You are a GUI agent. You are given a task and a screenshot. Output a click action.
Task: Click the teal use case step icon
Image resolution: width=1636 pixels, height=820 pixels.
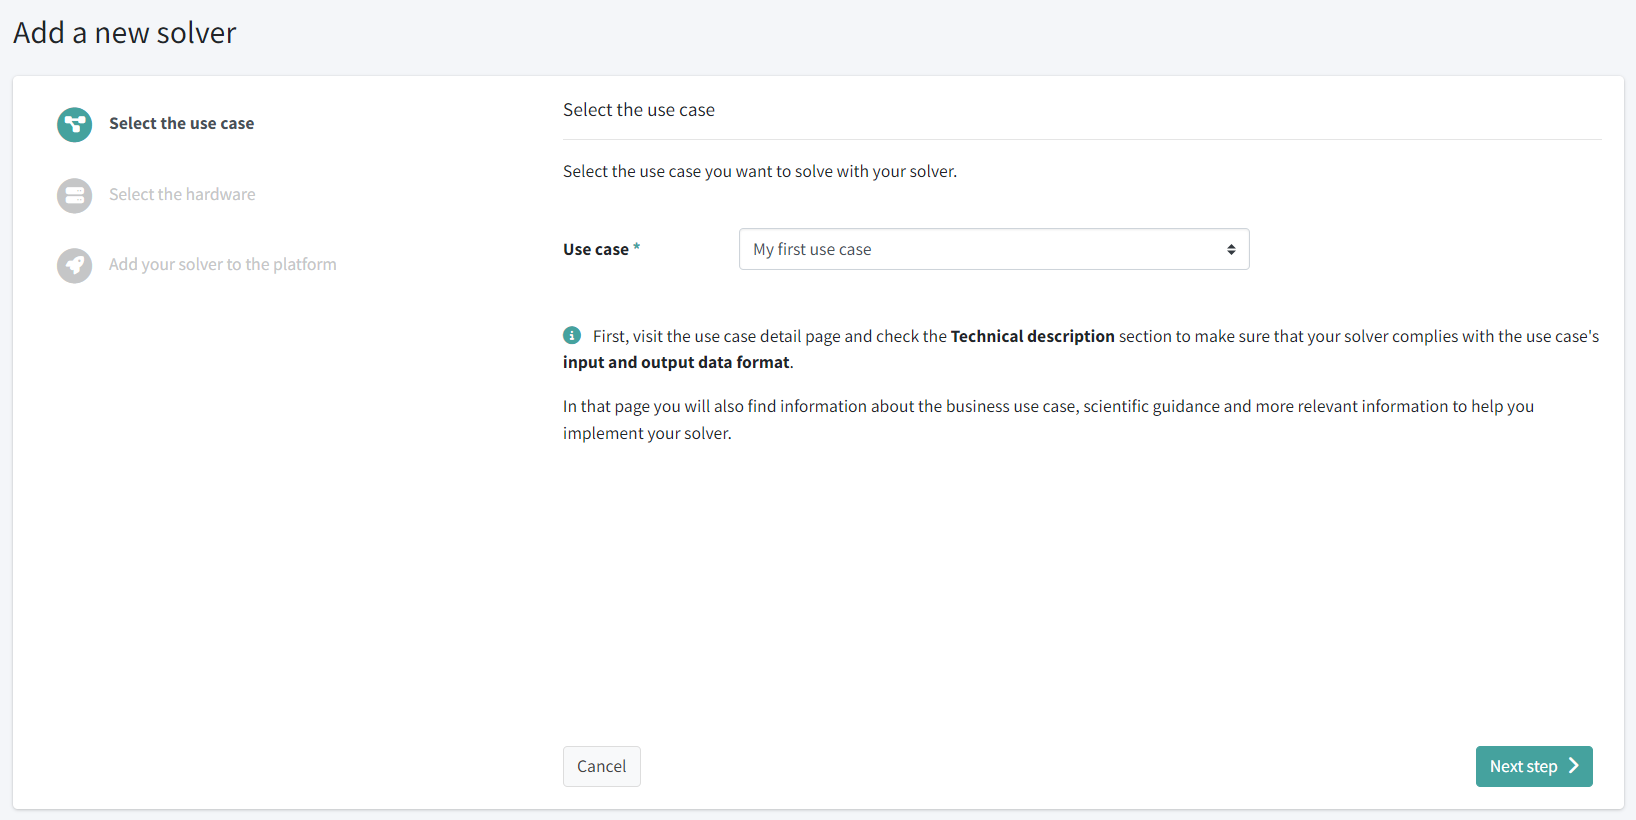coord(74,124)
